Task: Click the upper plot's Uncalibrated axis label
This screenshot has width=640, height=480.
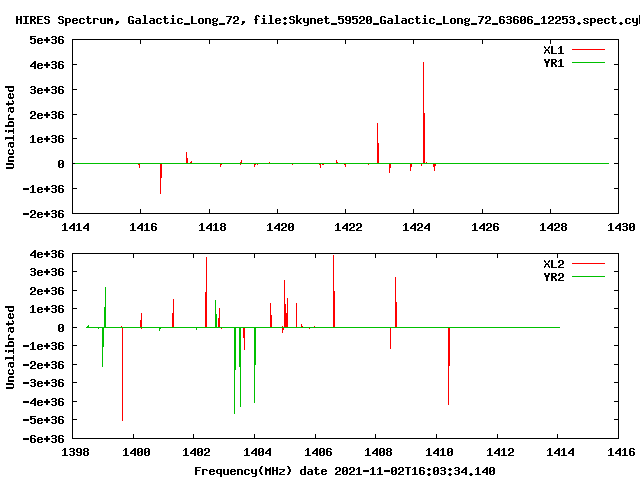Action: (10, 127)
